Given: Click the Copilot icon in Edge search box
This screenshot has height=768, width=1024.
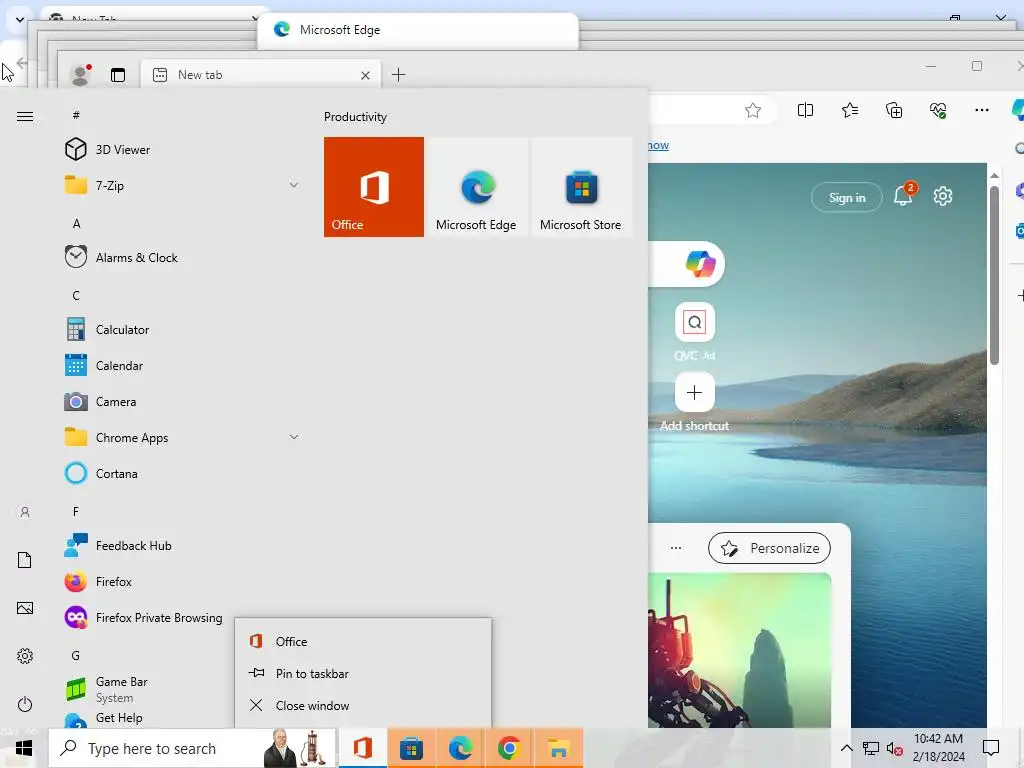Looking at the screenshot, I should pos(700,264).
